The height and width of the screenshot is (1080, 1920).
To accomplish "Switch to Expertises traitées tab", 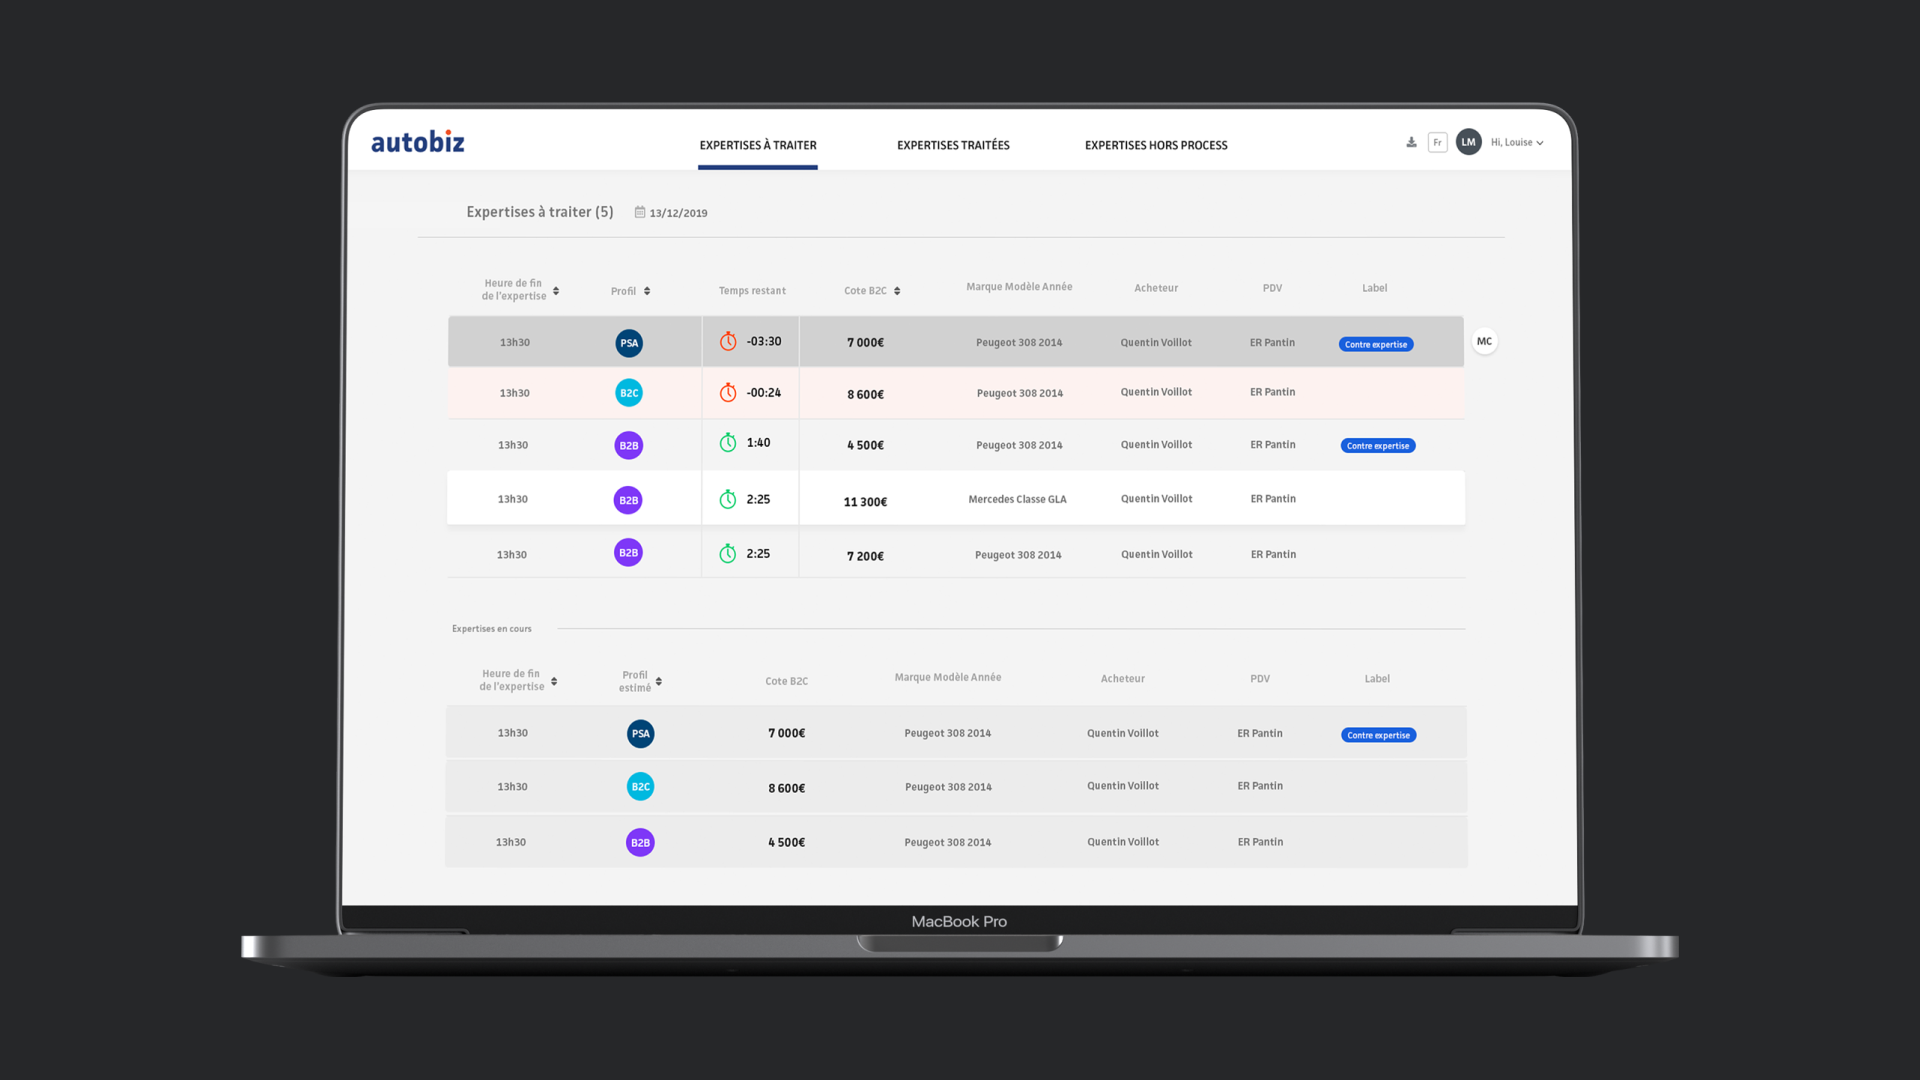I will [x=953, y=145].
